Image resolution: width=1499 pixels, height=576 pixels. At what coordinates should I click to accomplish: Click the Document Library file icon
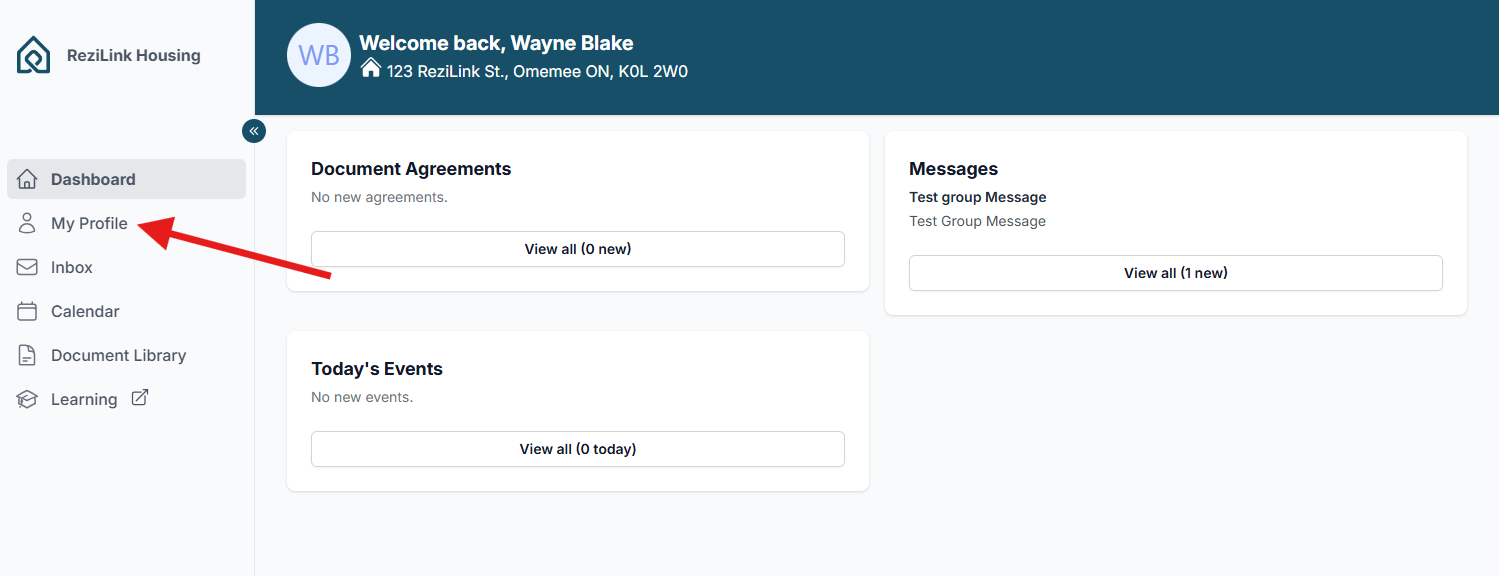pyautogui.click(x=27, y=356)
